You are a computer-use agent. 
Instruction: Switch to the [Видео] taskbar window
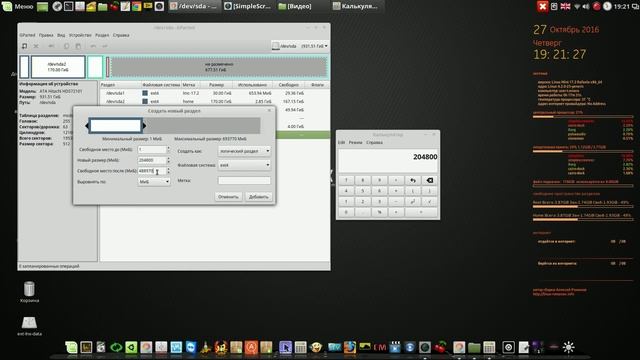pos(300,6)
